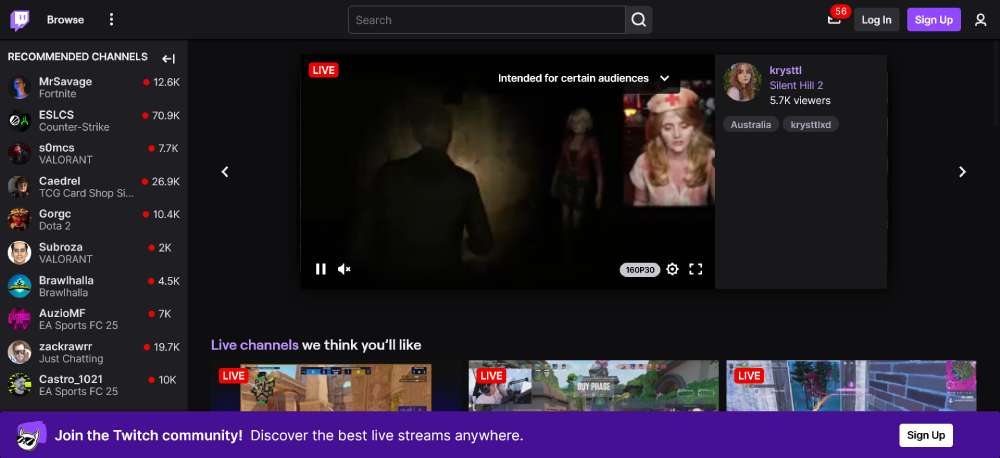Open the video player settings gear

click(672, 269)
